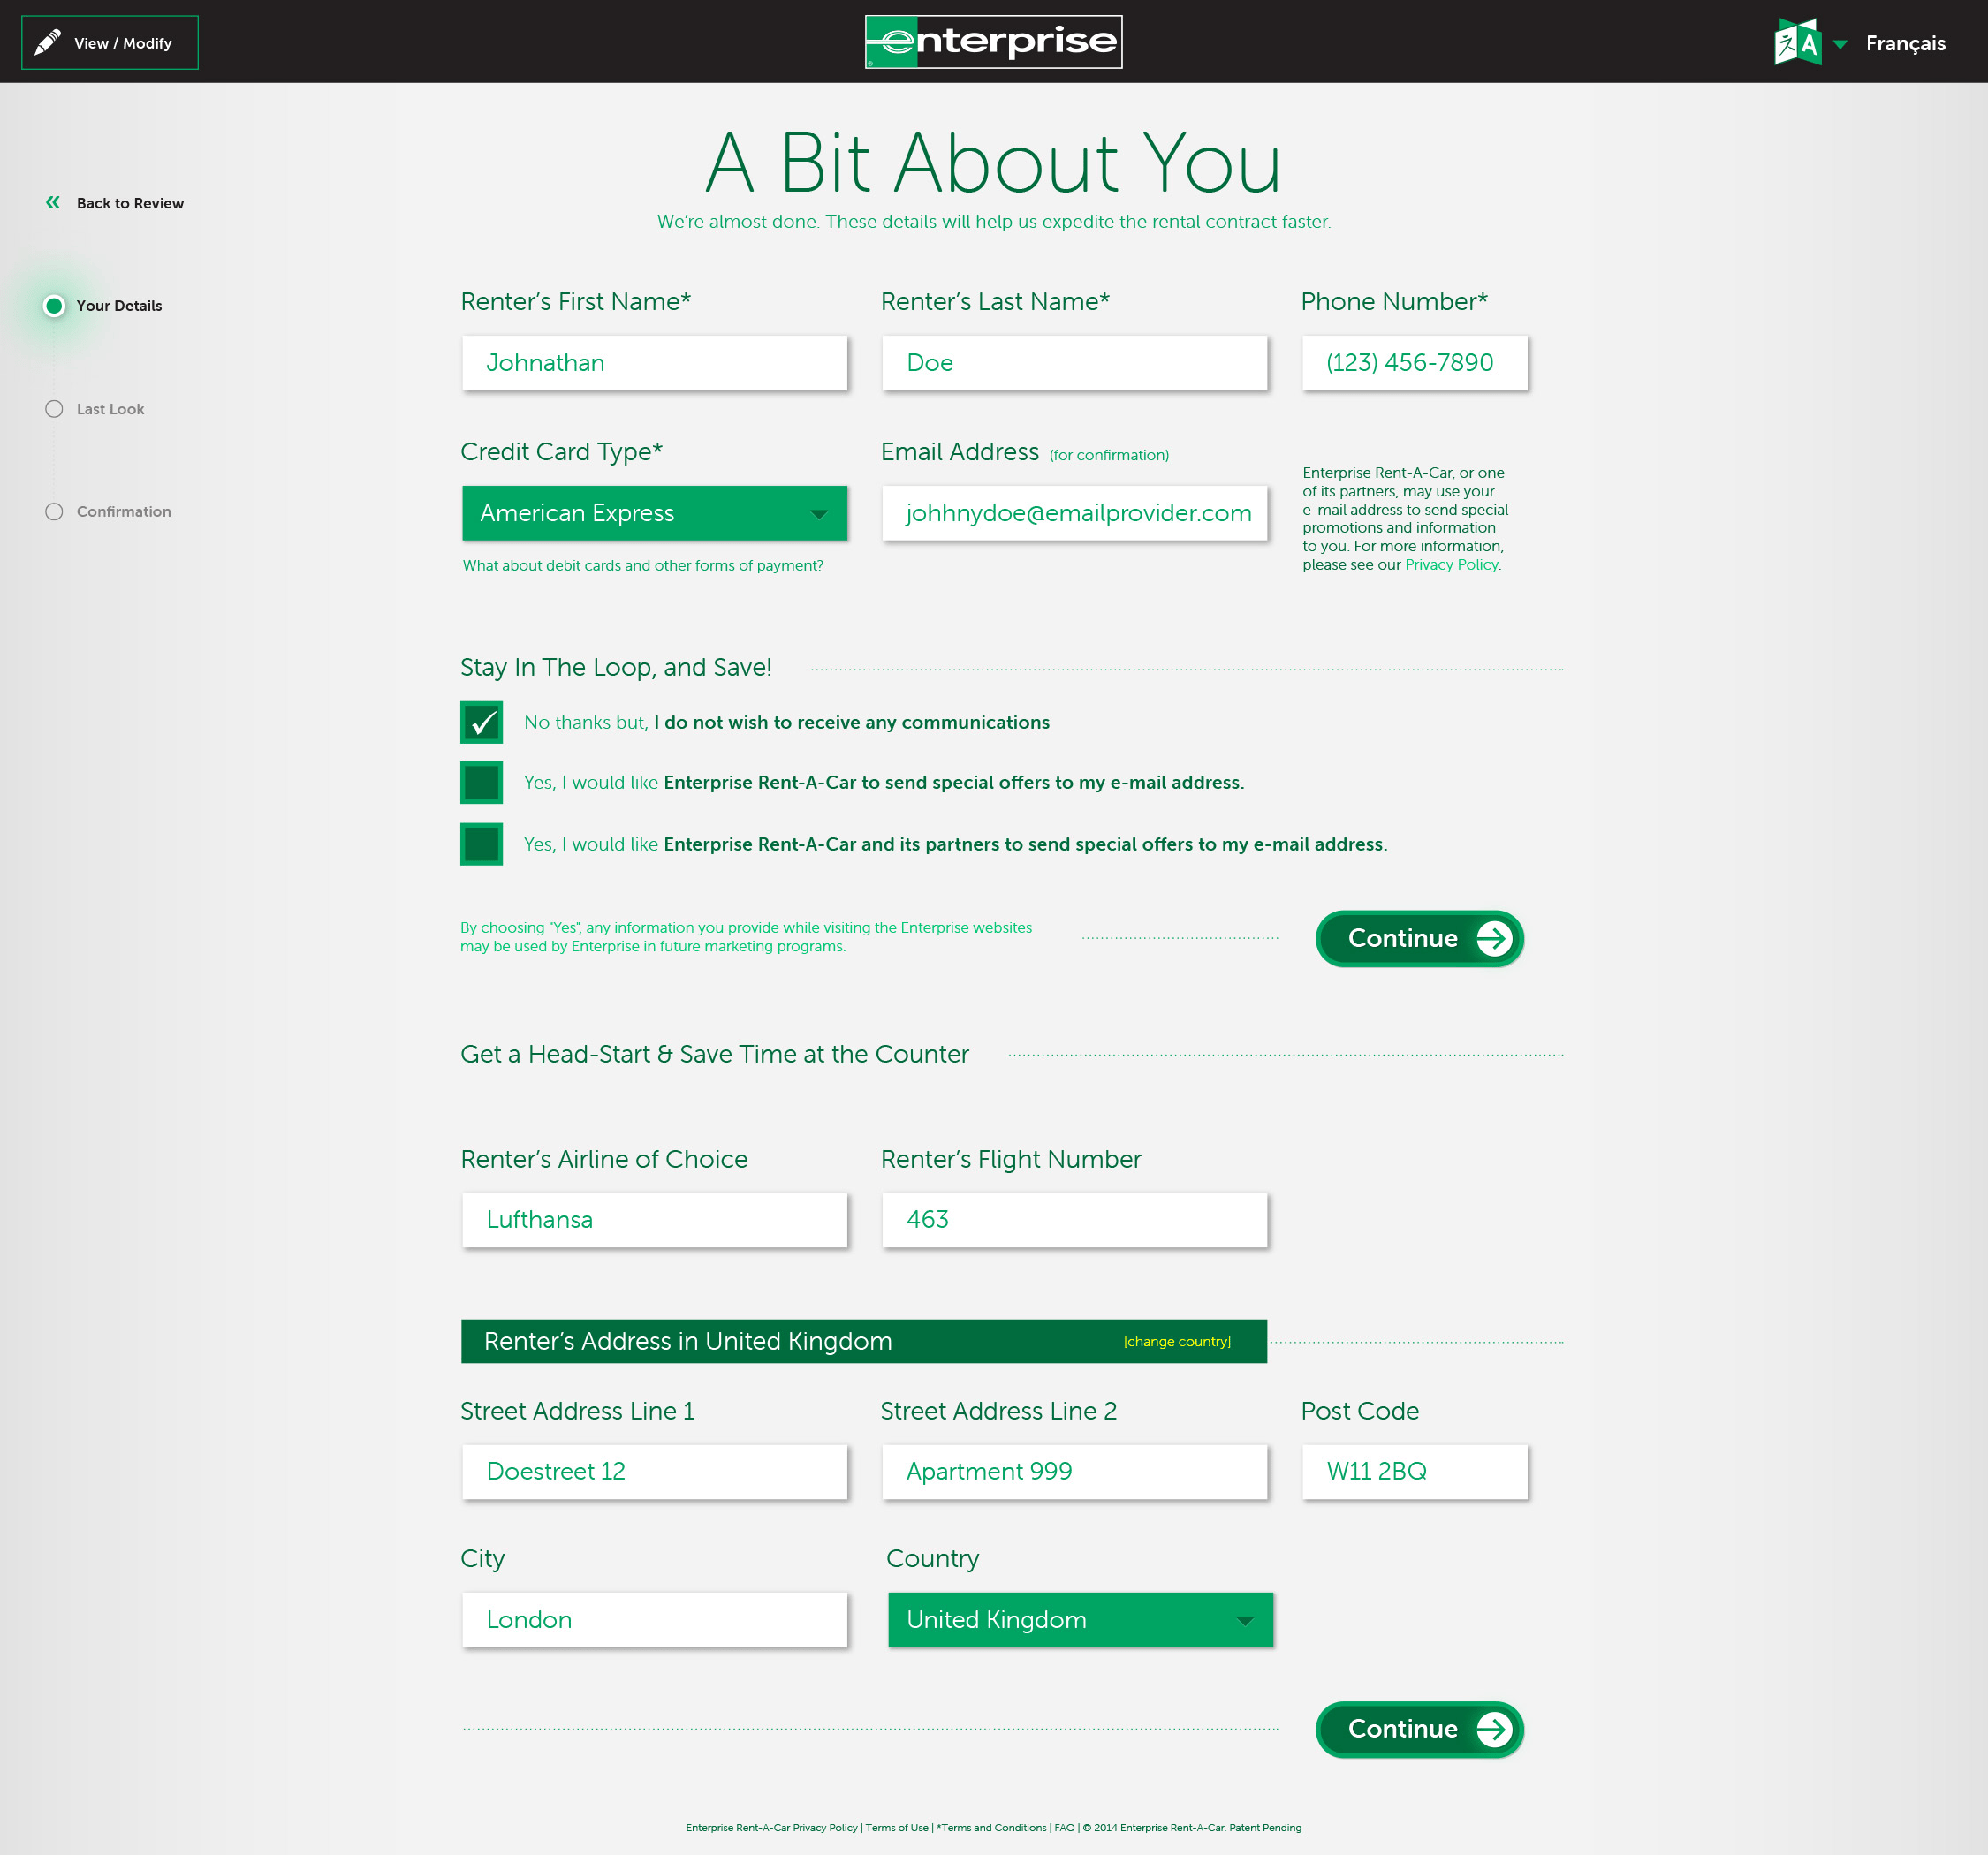
Task: Open debit cards and other payment forms link
Action: [642, 566]
